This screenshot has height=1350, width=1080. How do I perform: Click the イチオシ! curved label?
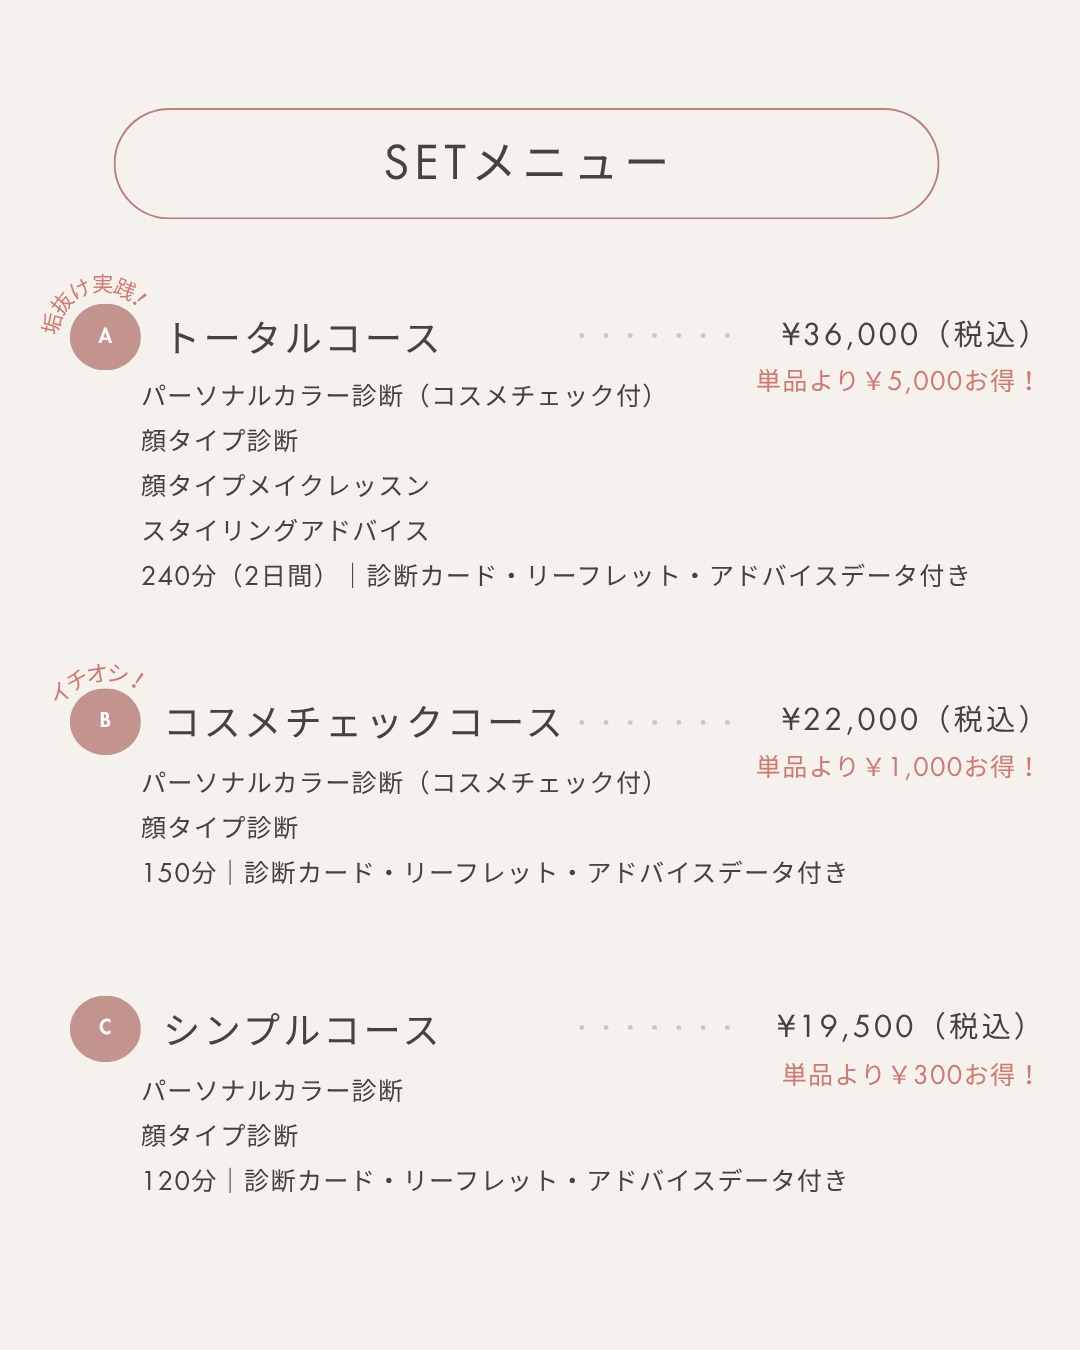pos(98,681)
